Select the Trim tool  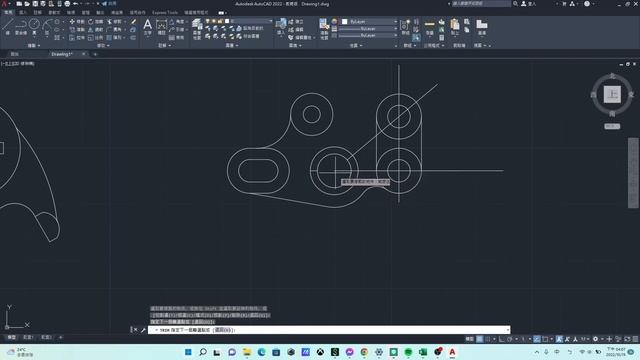click(114, 22)
